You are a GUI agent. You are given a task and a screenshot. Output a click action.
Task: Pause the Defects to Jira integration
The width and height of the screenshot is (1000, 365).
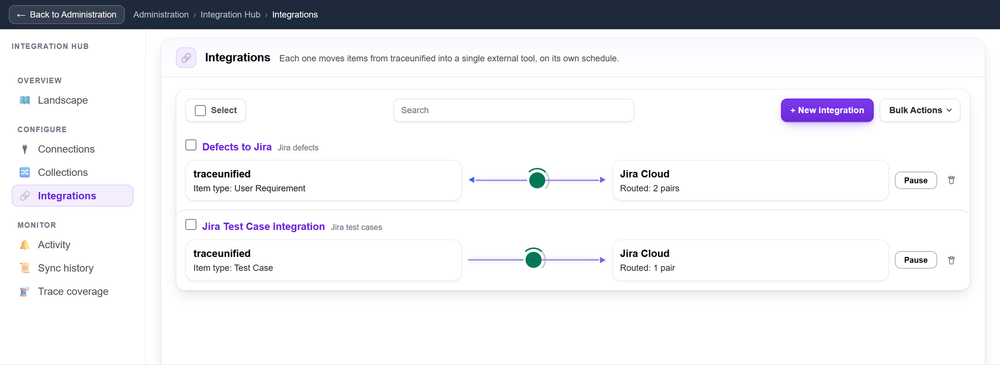(x=915, y=181)
